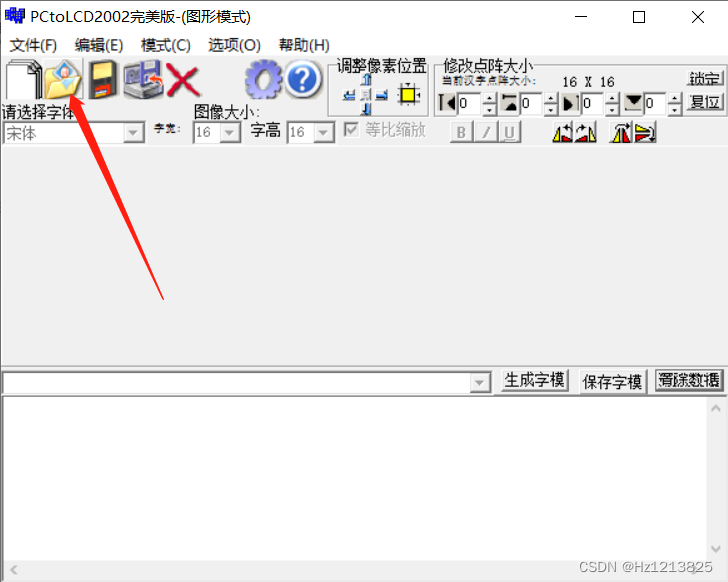Screen dimensions: 728x582
Task: Click the bottom edge matrix size arrow
Action: click(x=634, y=103)
